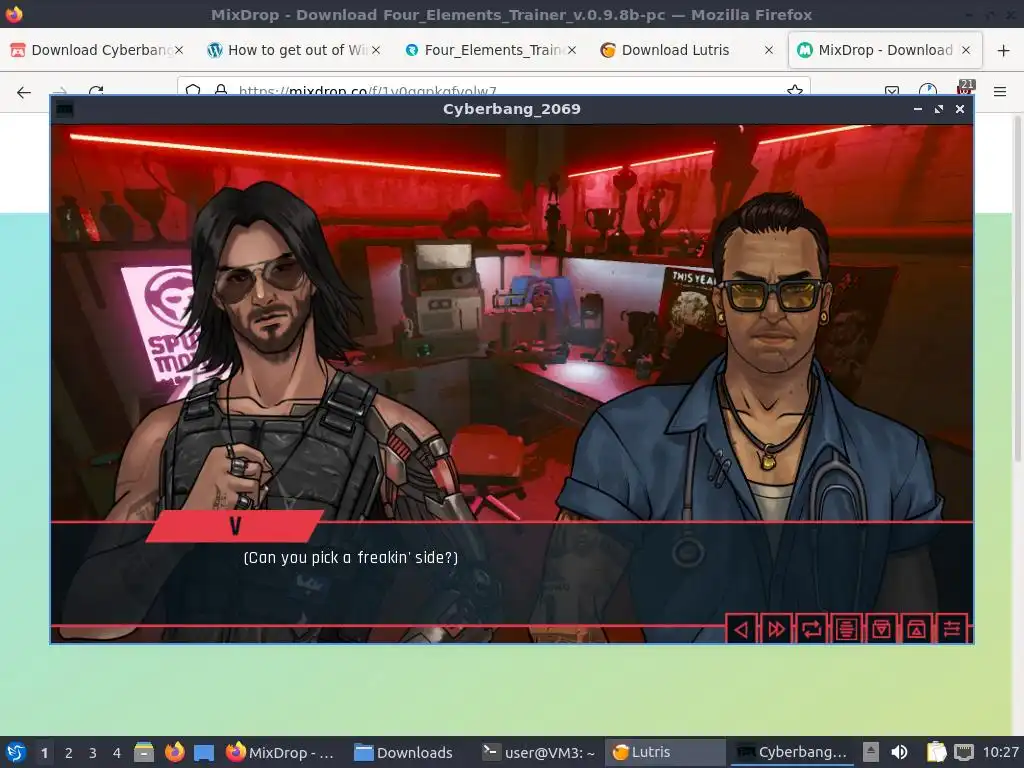
Task: Open clipboard manager tray icon
Action: [x=936, y=752]
